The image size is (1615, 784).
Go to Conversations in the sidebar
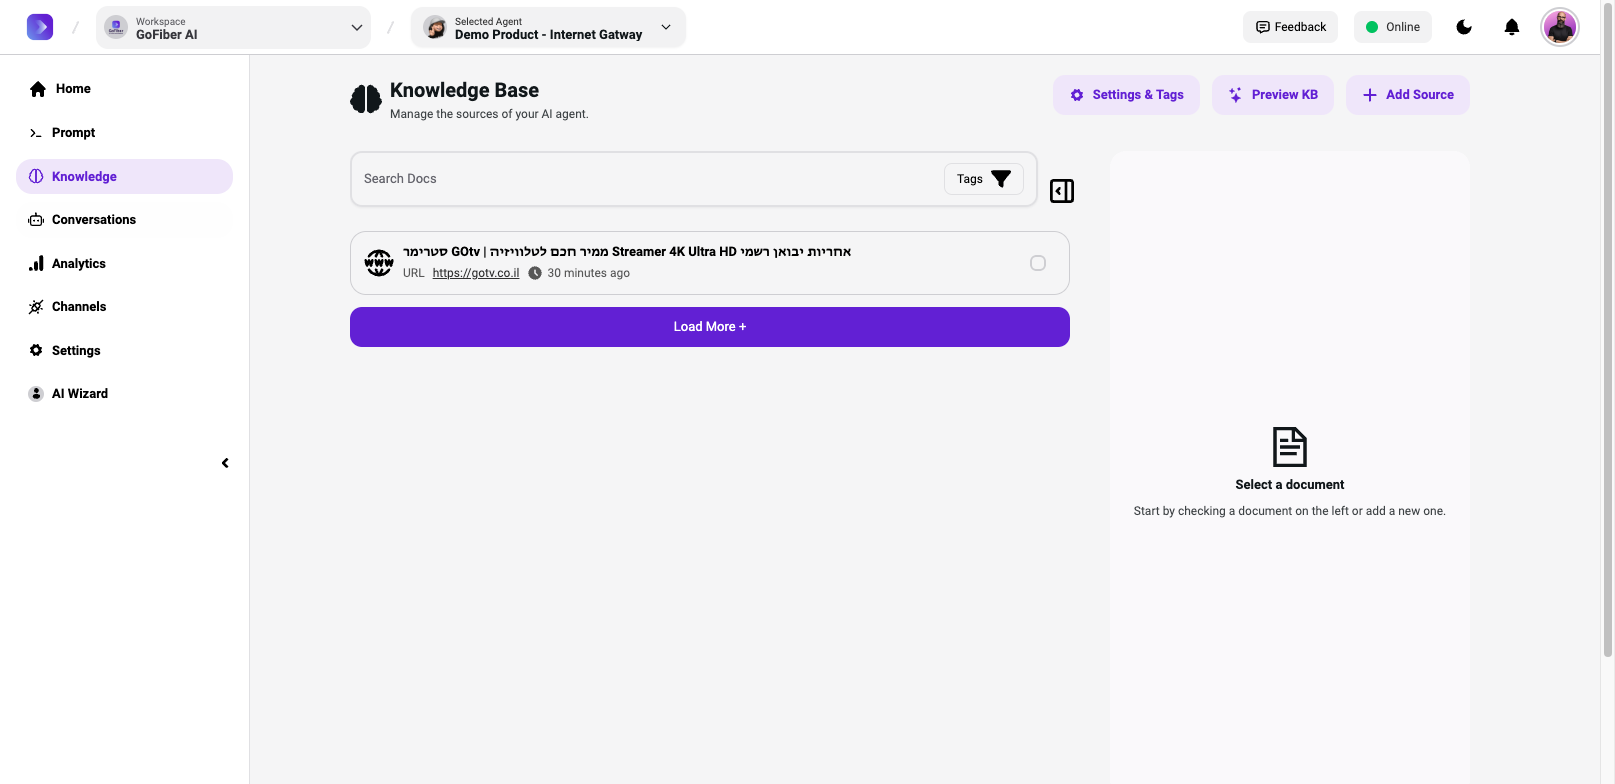coord(93,220)
